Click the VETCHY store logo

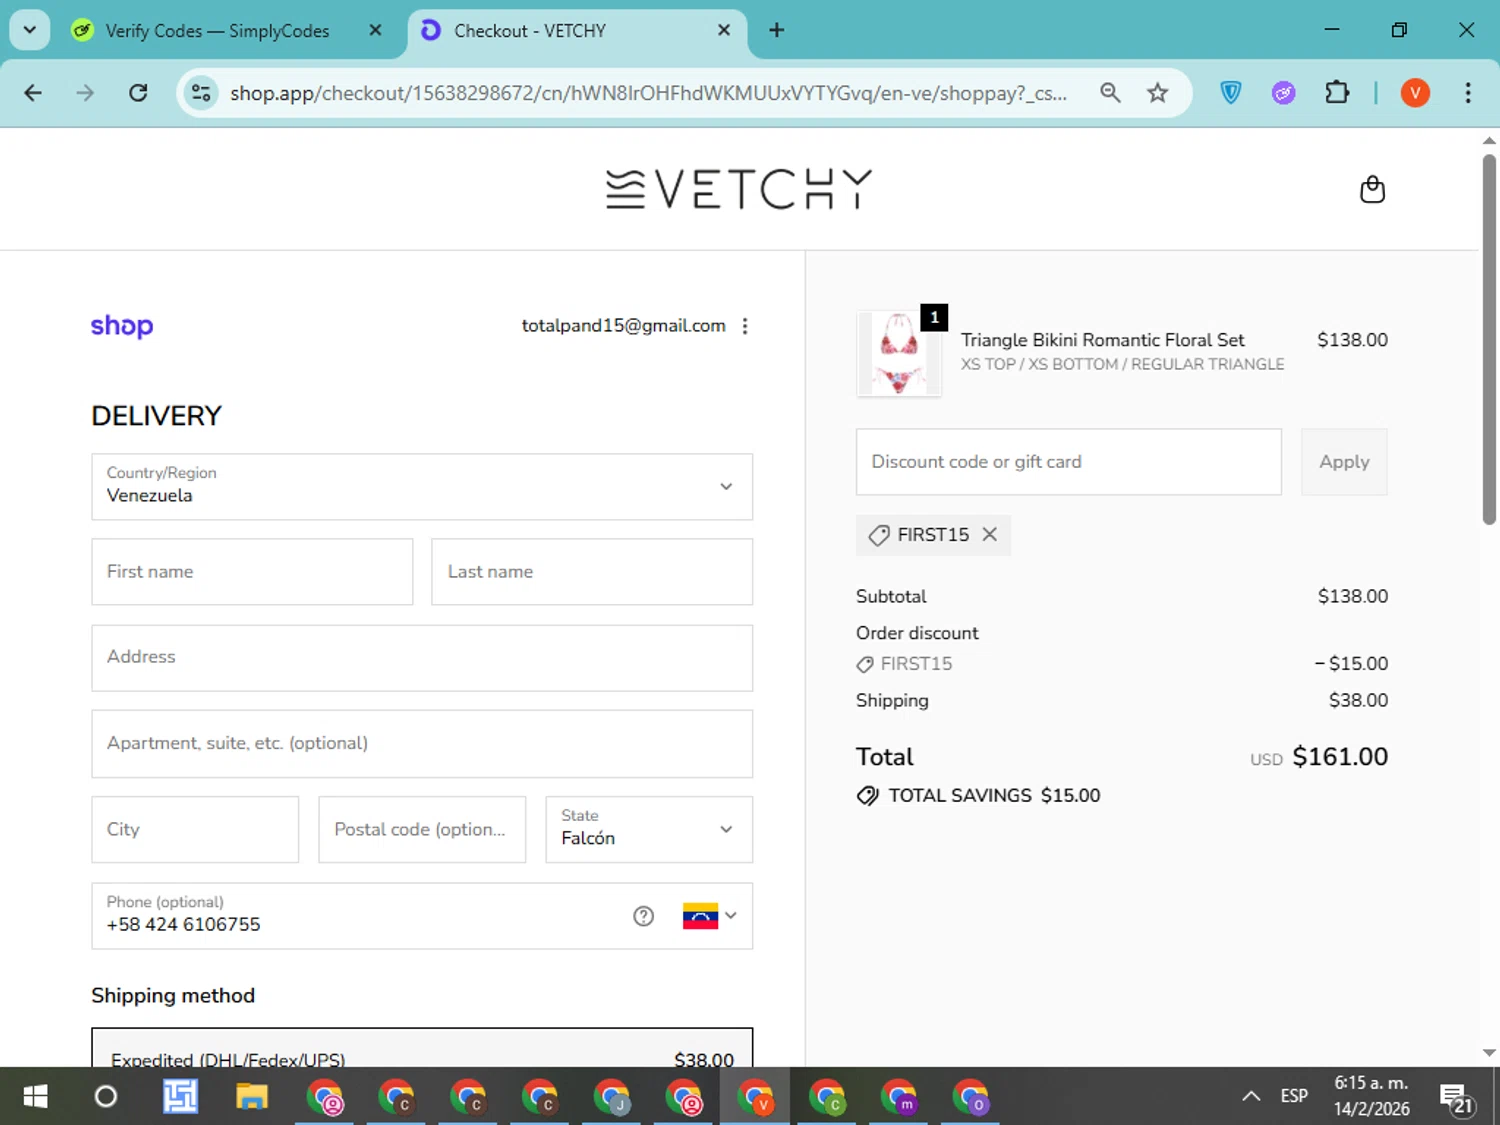point(739,189)
